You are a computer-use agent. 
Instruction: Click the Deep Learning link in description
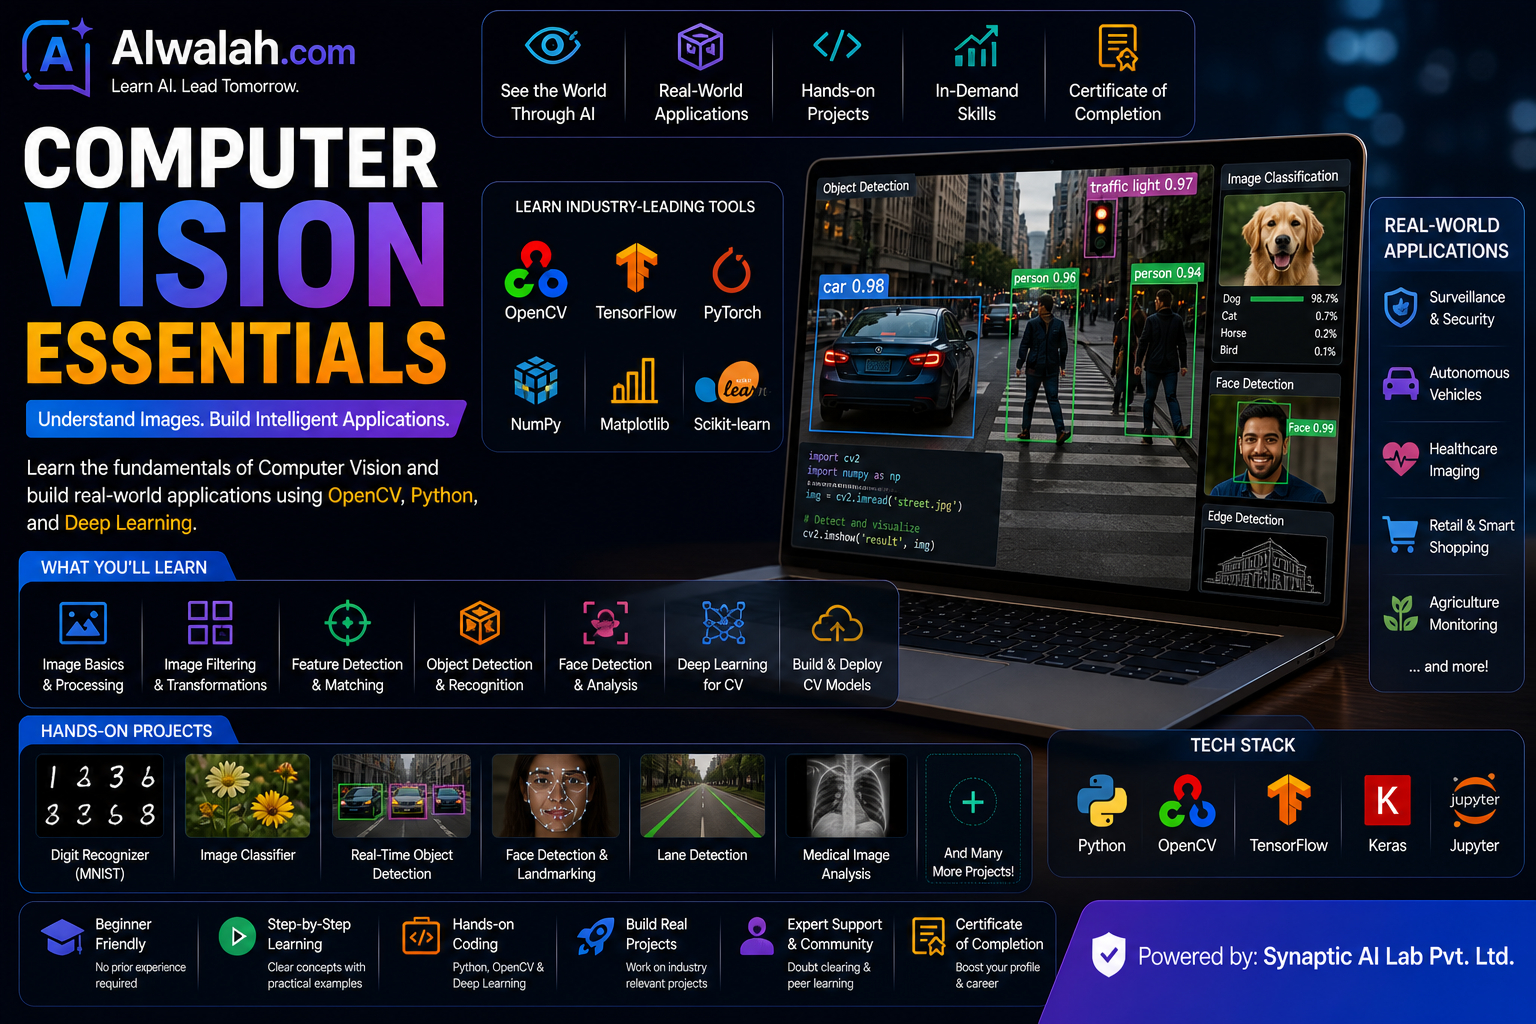coord(128,523)
